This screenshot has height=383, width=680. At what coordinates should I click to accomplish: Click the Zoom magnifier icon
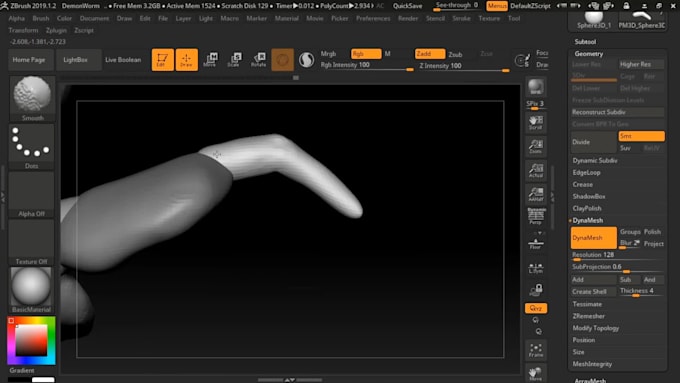click(536, 146)
